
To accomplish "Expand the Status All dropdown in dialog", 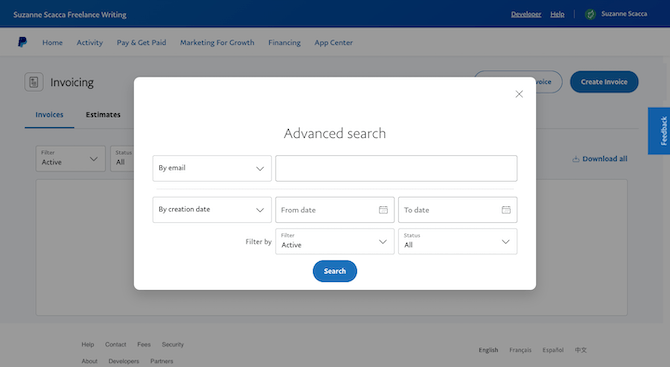I will (458, 241).
